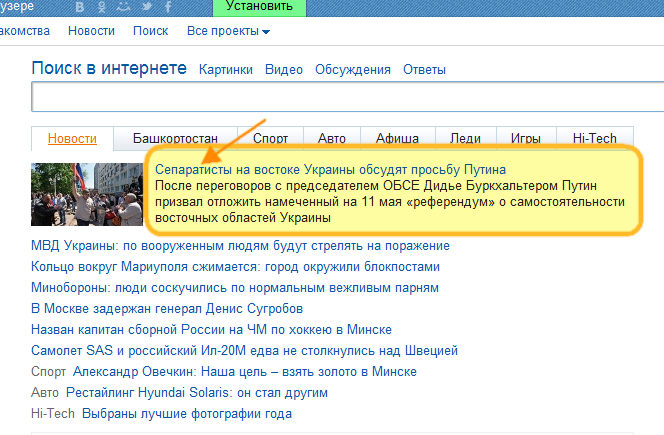Open headline Кольцо вокруг Мариуполя сжимается

(235, 267)
